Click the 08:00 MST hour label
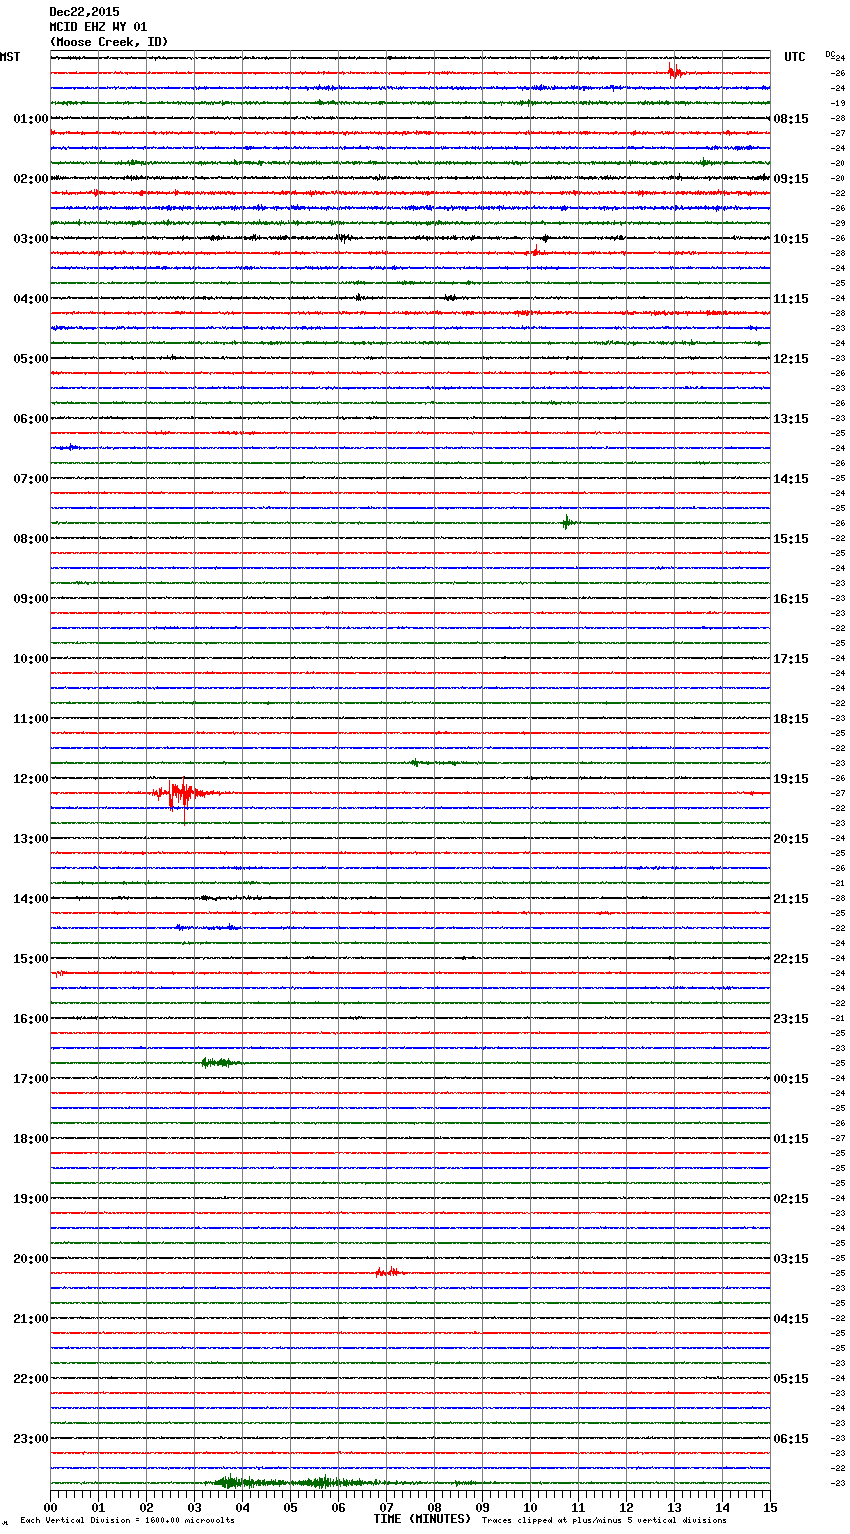The height and width of the screenshot is (1534, 850). (x=30, y=539)
